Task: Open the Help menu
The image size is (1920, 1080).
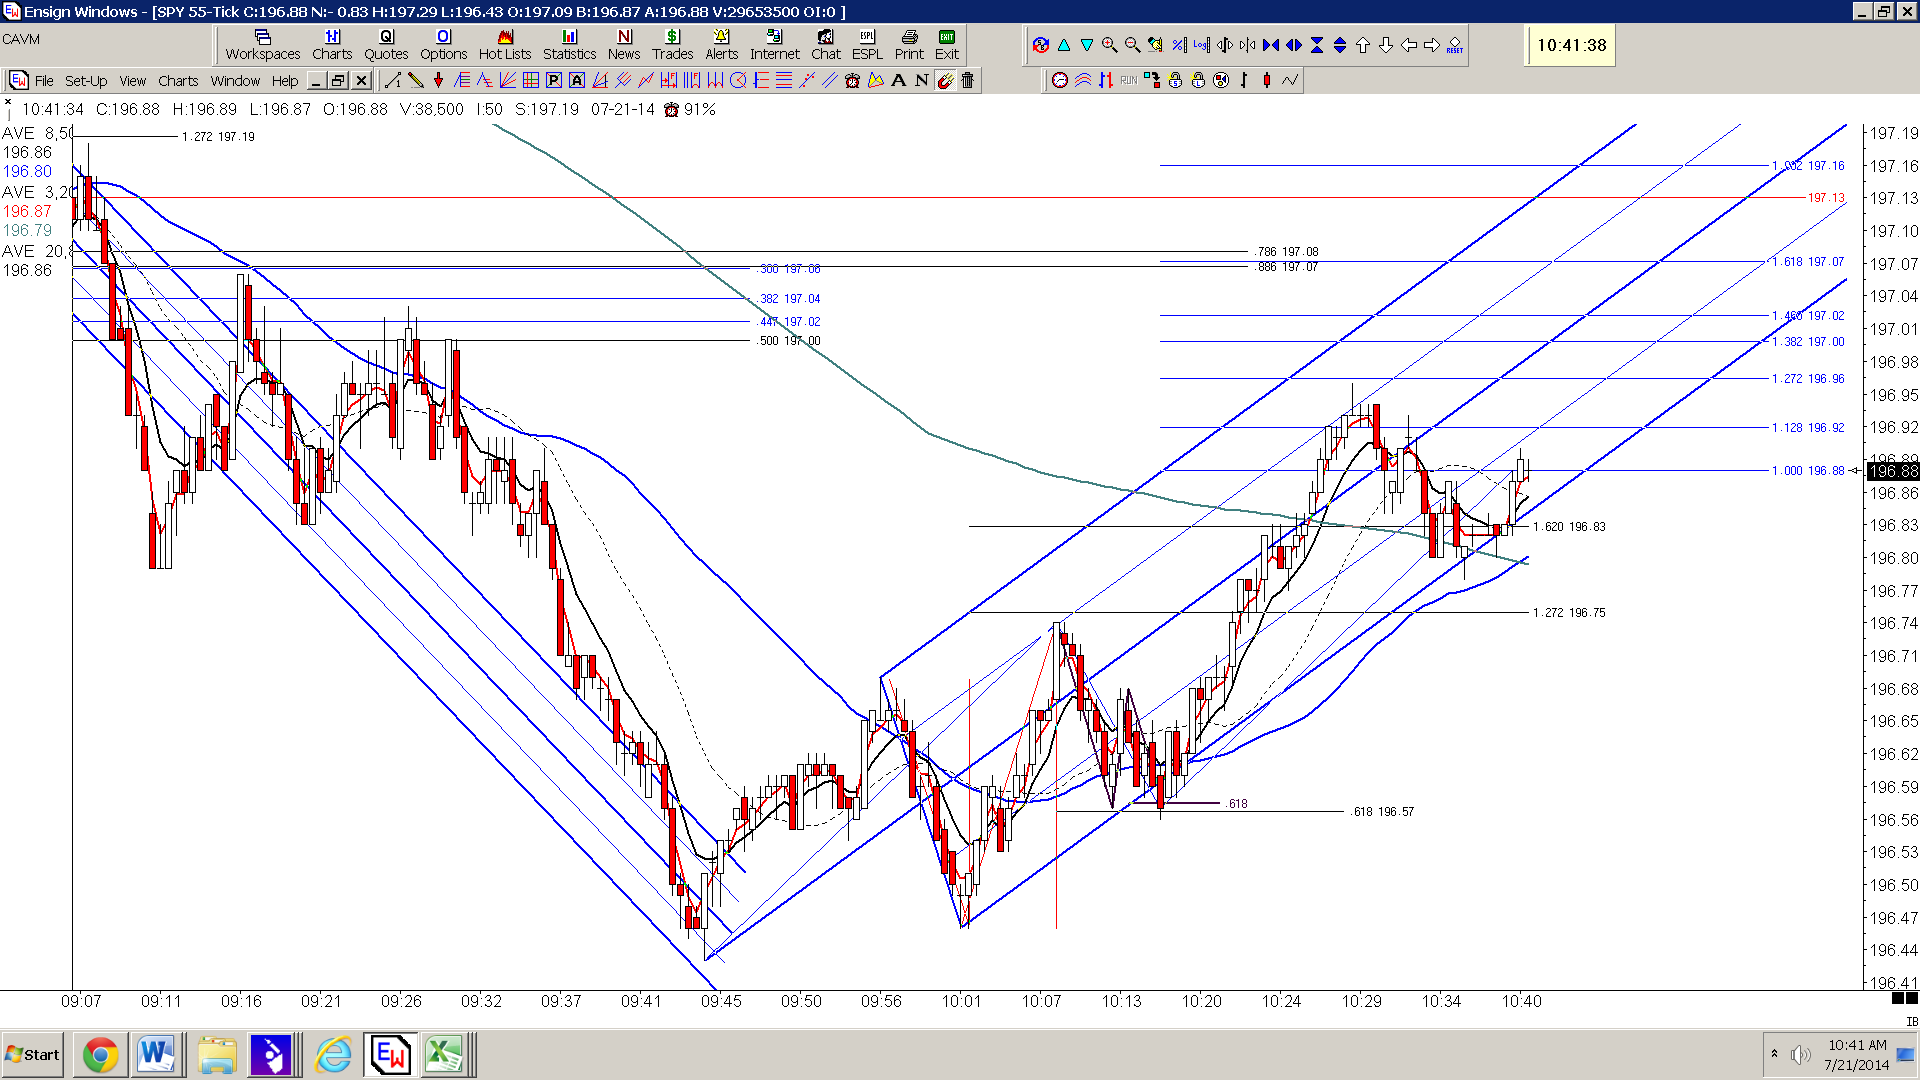Action: click(x=285, y=81)
